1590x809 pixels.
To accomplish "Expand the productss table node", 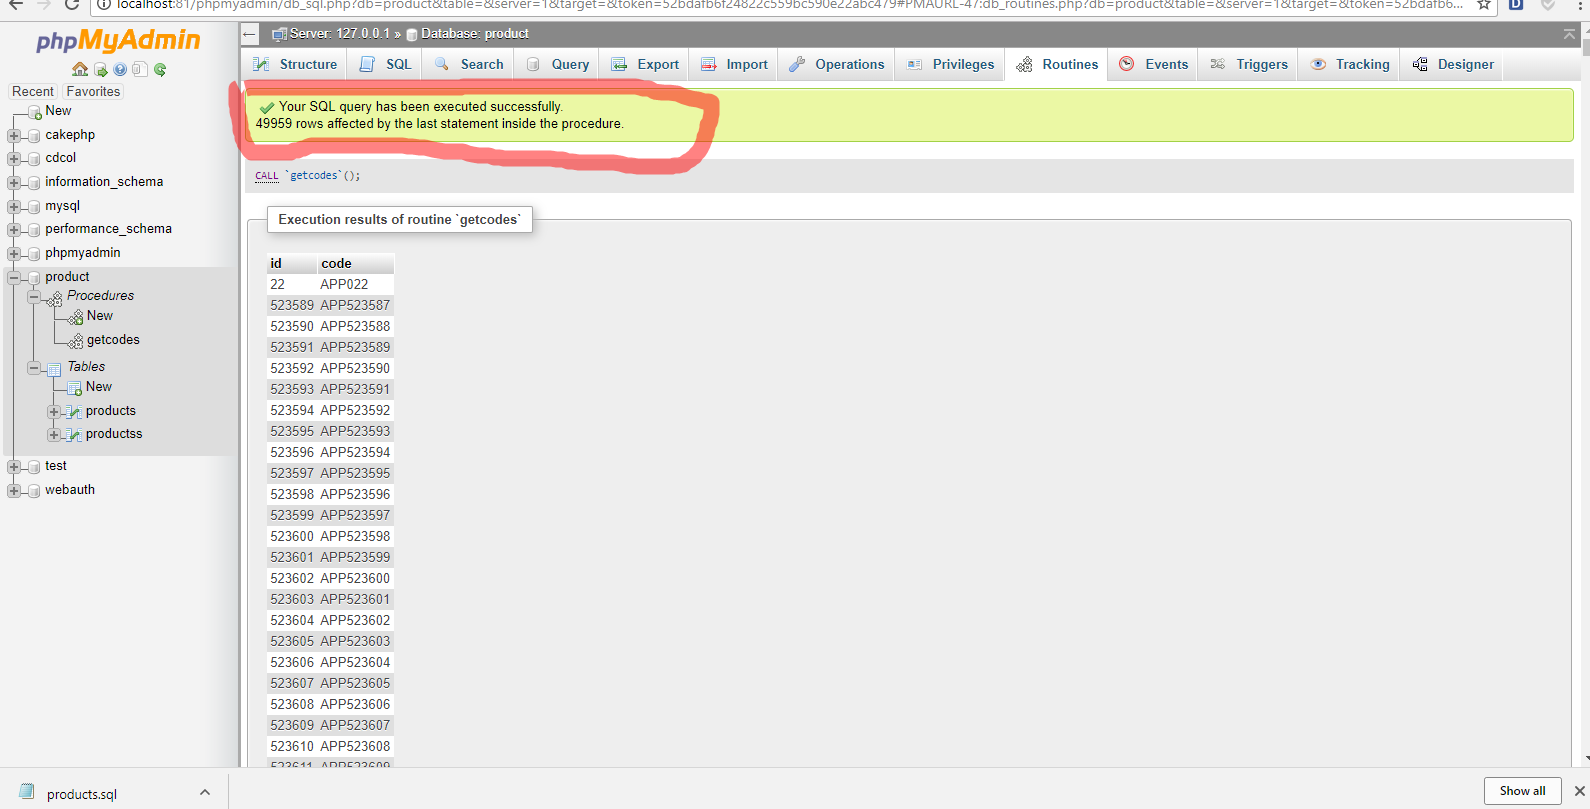I will [x=54, y=435].
